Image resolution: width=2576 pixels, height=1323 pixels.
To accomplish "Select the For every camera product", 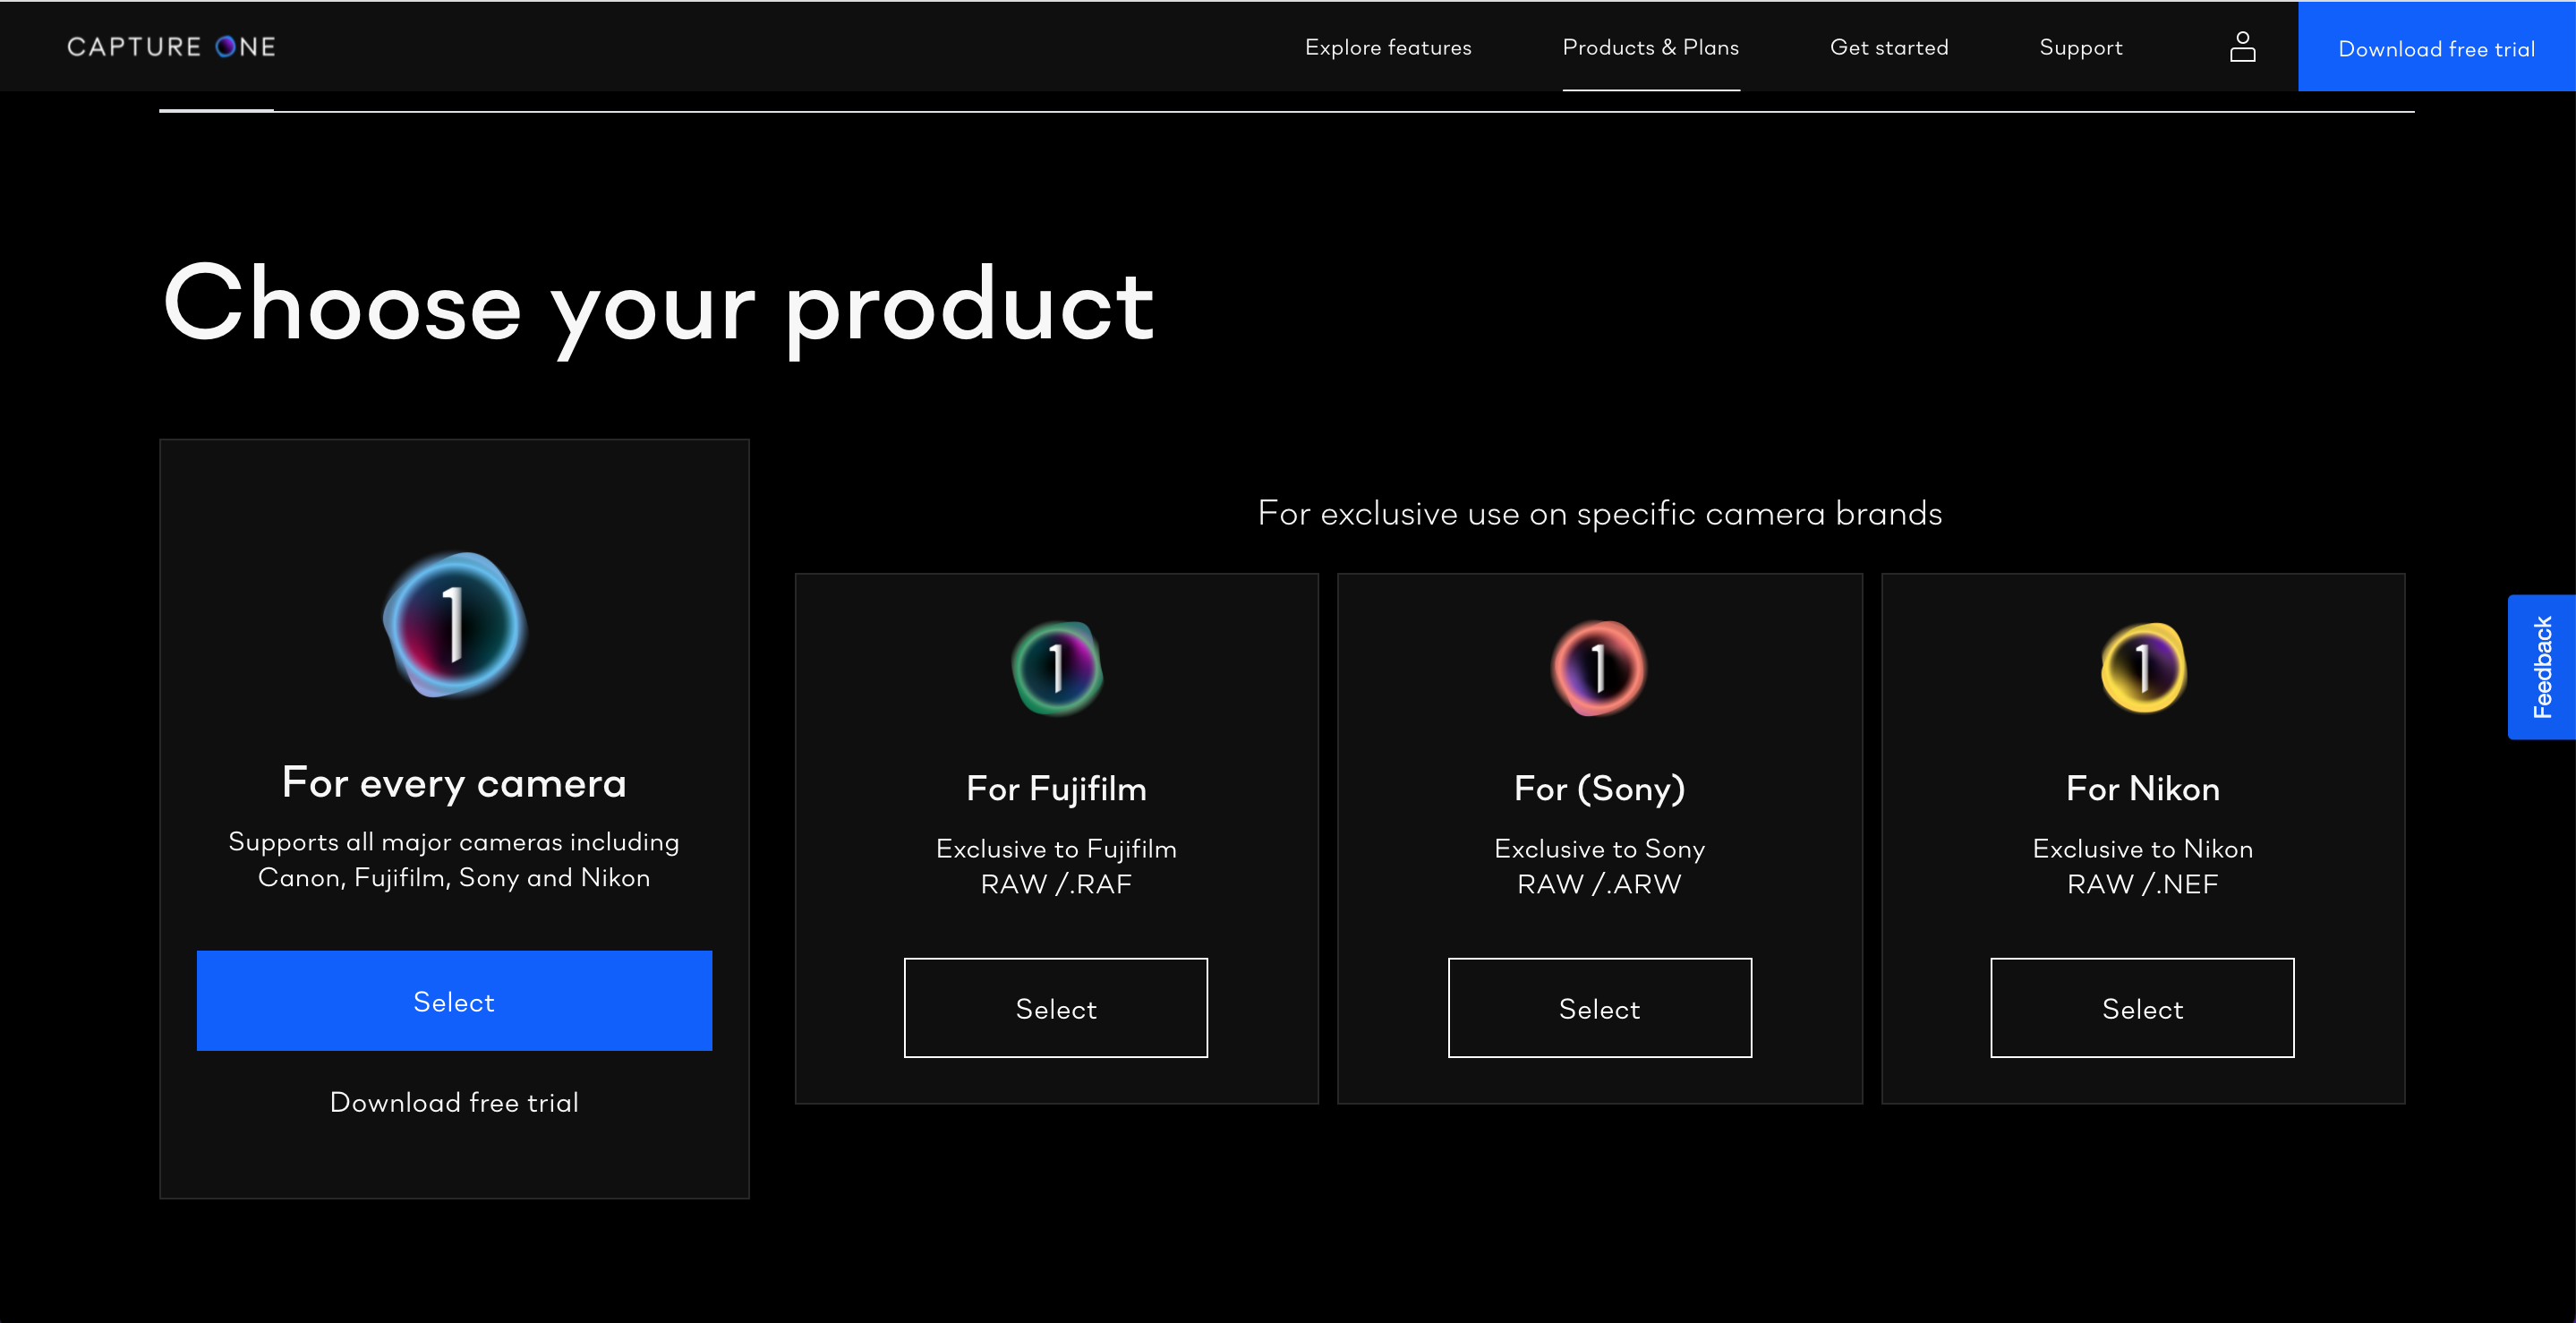I will click(454, 1001).
